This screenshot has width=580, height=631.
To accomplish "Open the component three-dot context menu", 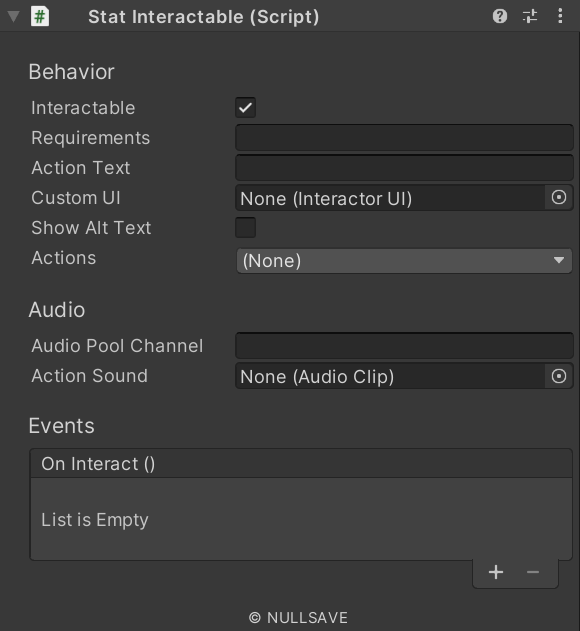I will coord(560,16).
